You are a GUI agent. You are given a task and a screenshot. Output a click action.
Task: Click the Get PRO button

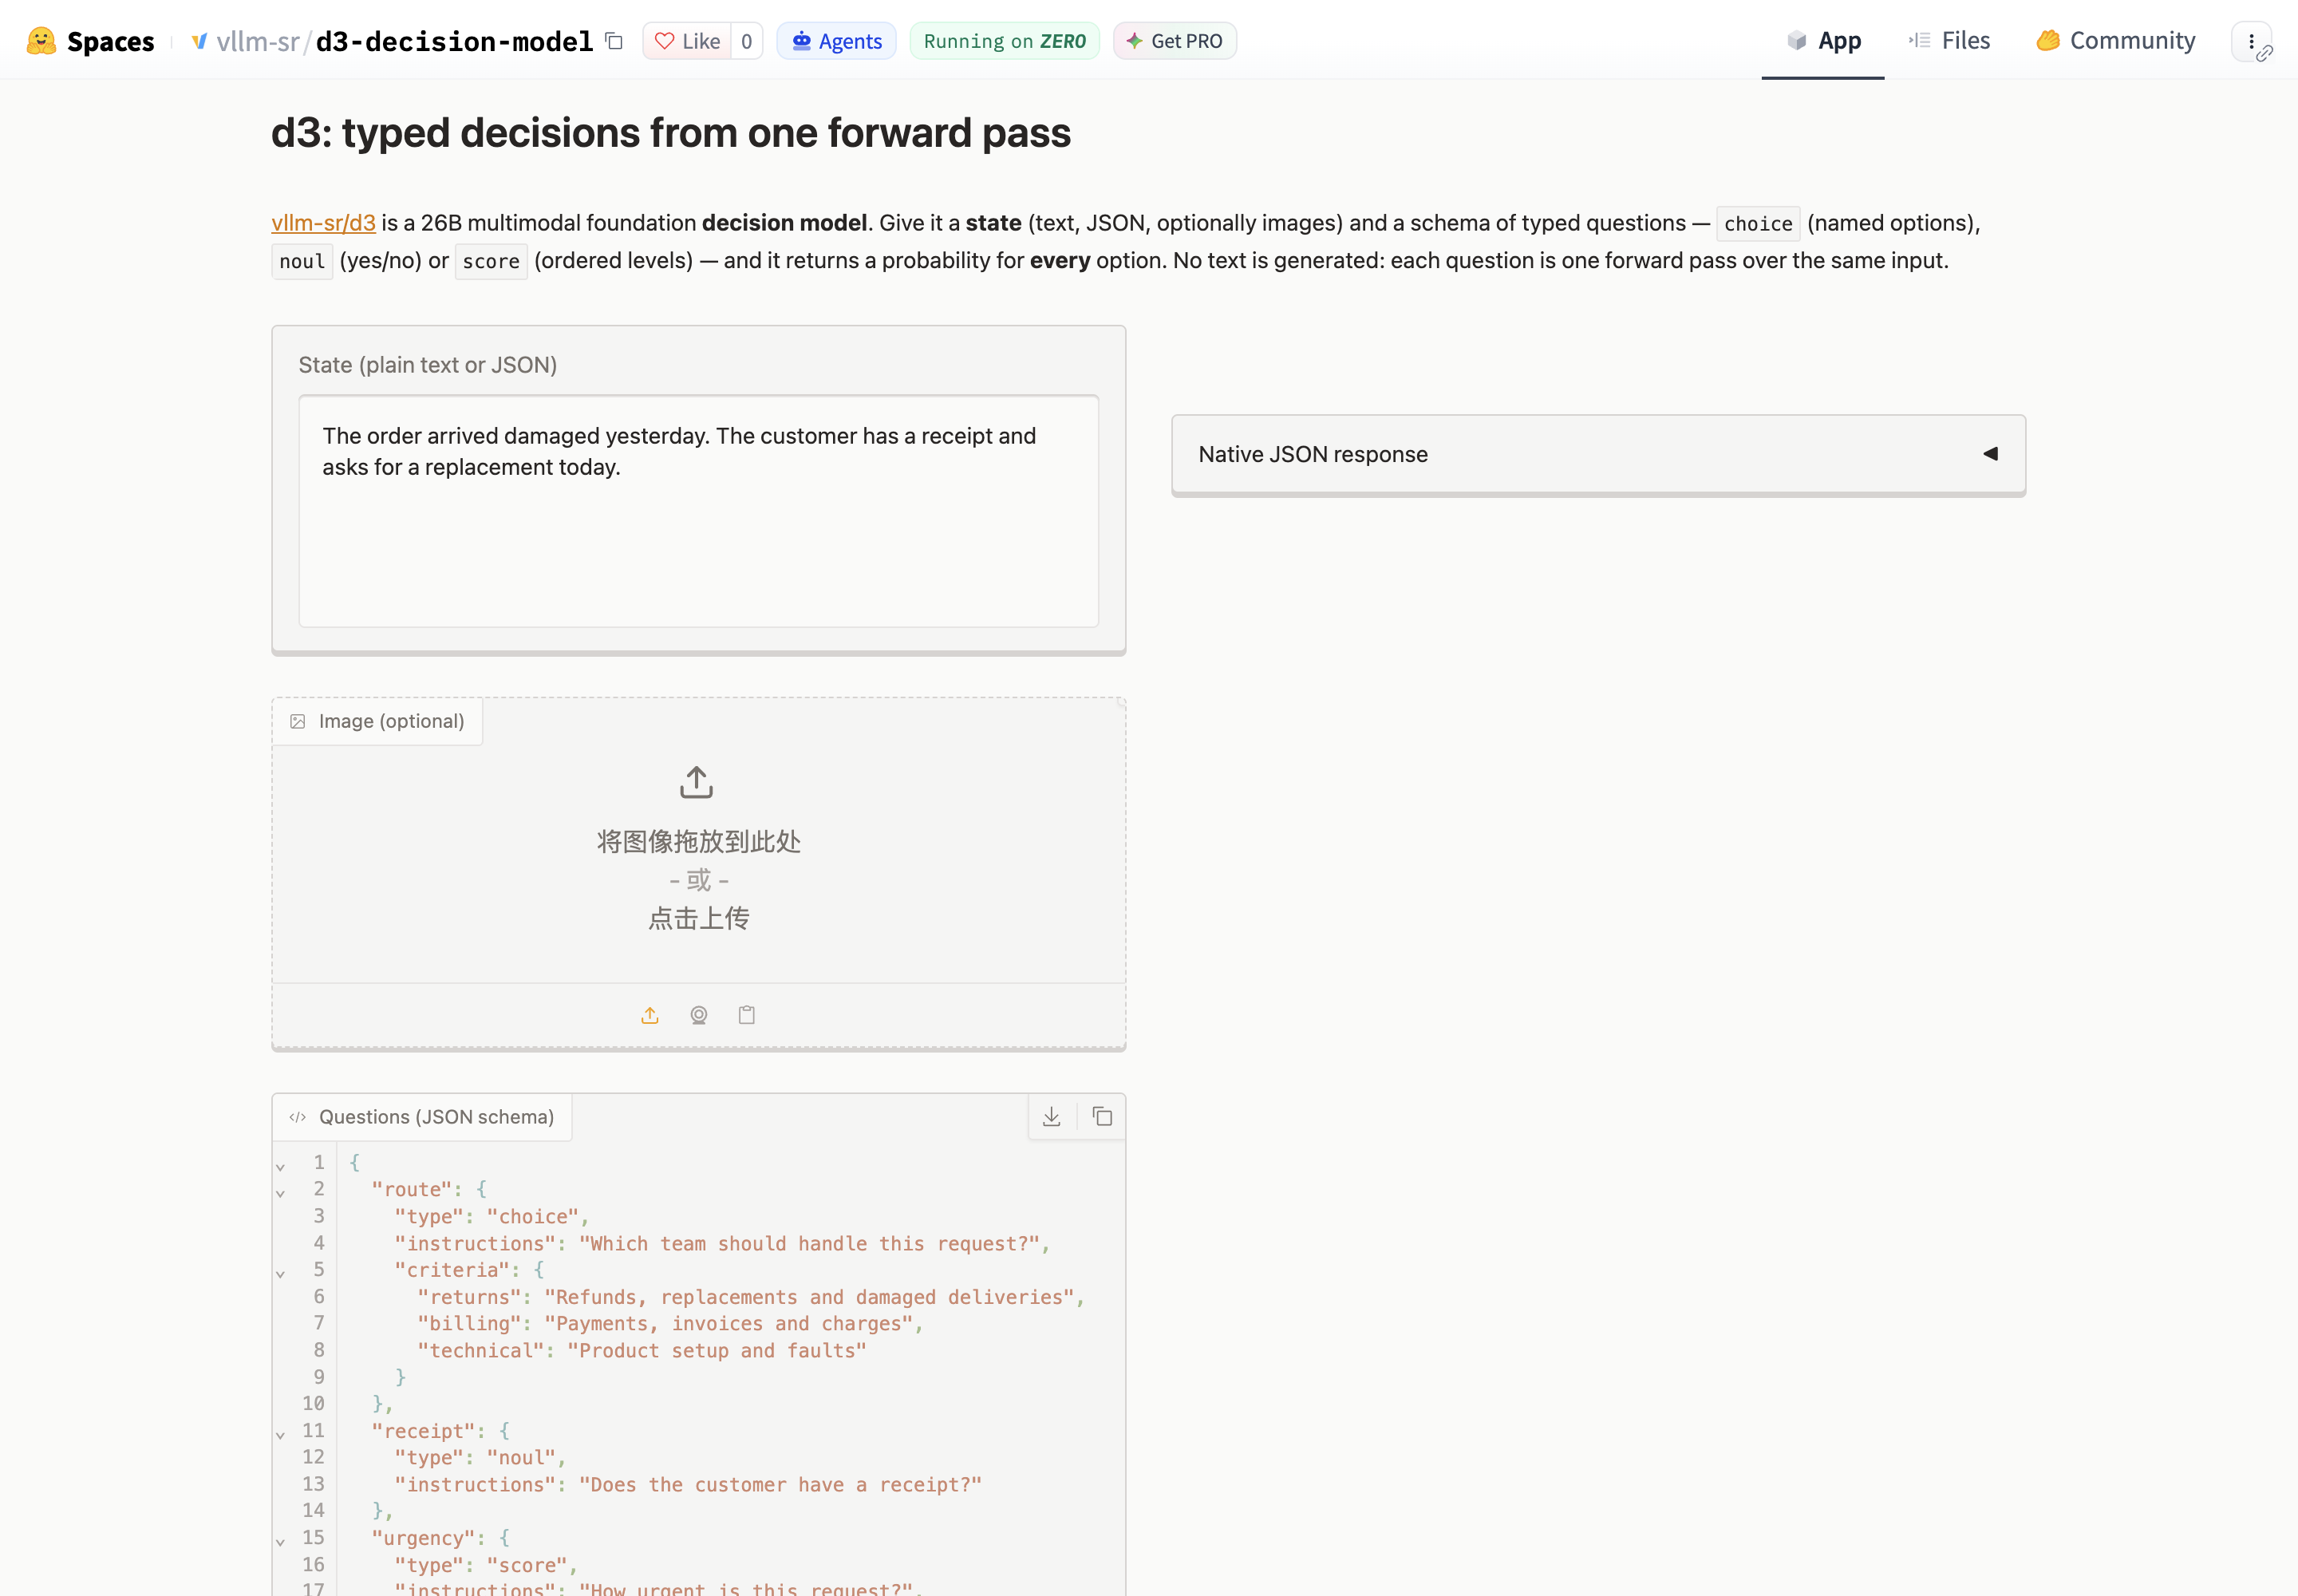[x=1174, y=41]
